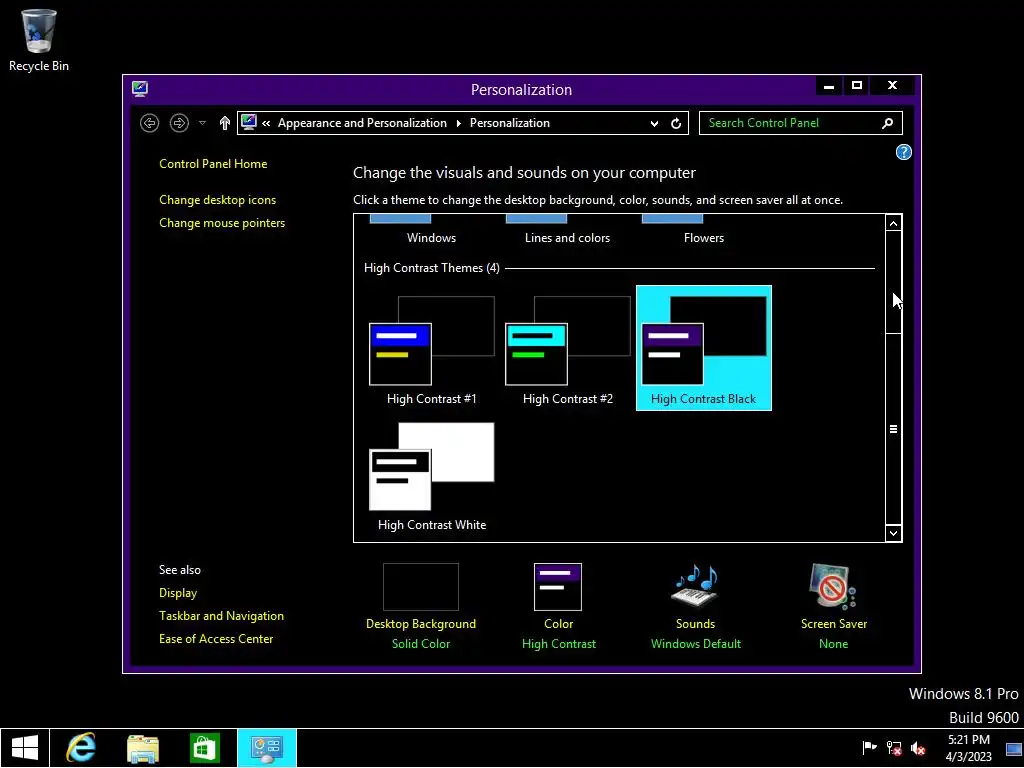Open Desktop Background settings icon
This screenshot has width=1024, height=768.
point(421,587)
